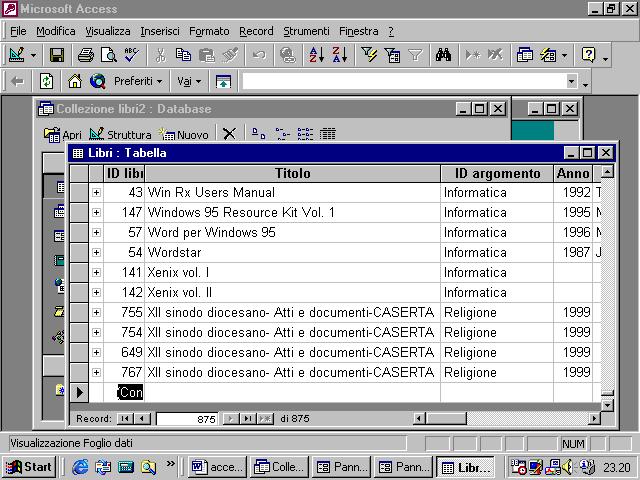
Task: Apply Filter by Selection icon
Action: 369,55
